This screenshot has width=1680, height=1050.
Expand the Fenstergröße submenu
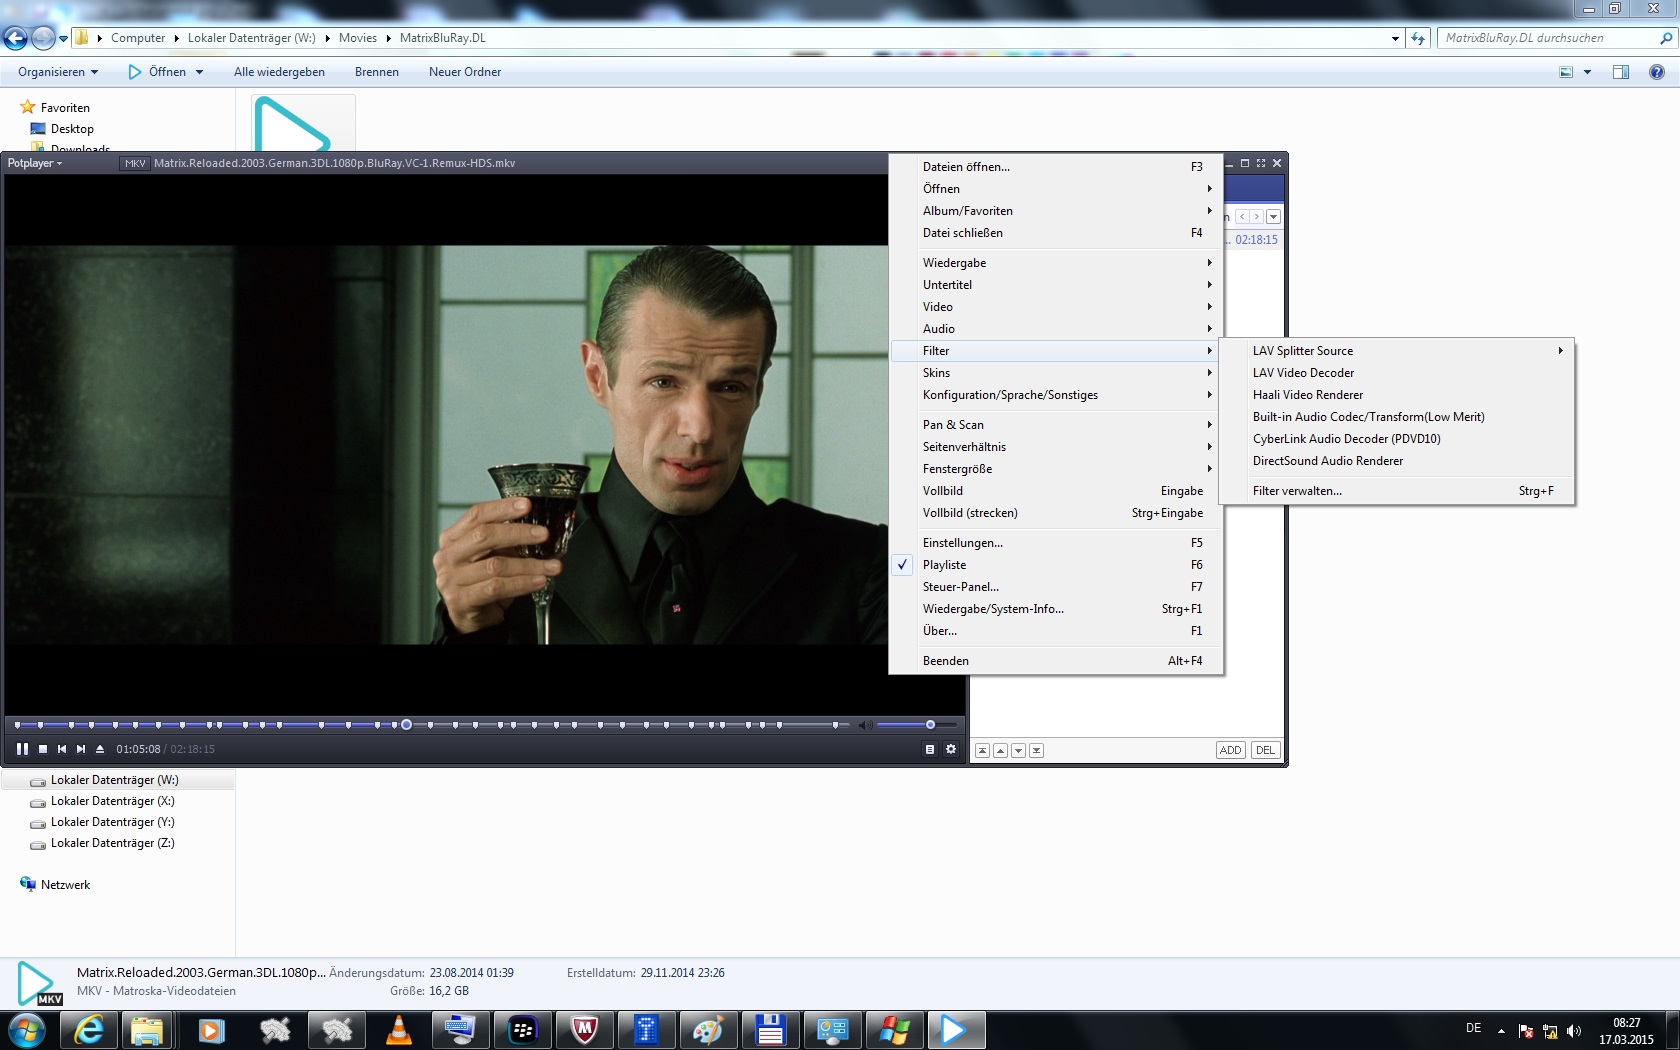coord(1056,469)
